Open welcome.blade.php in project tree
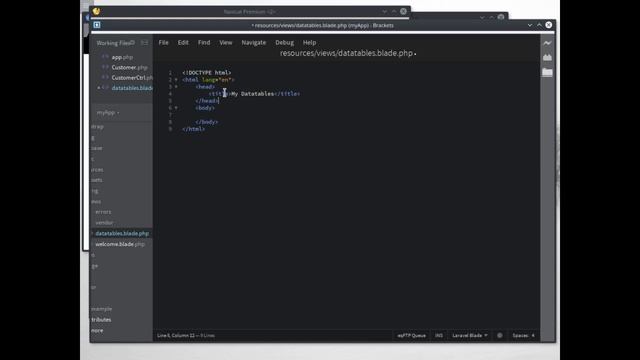Viewport: 640px width, 360px height. pos(120,244)
